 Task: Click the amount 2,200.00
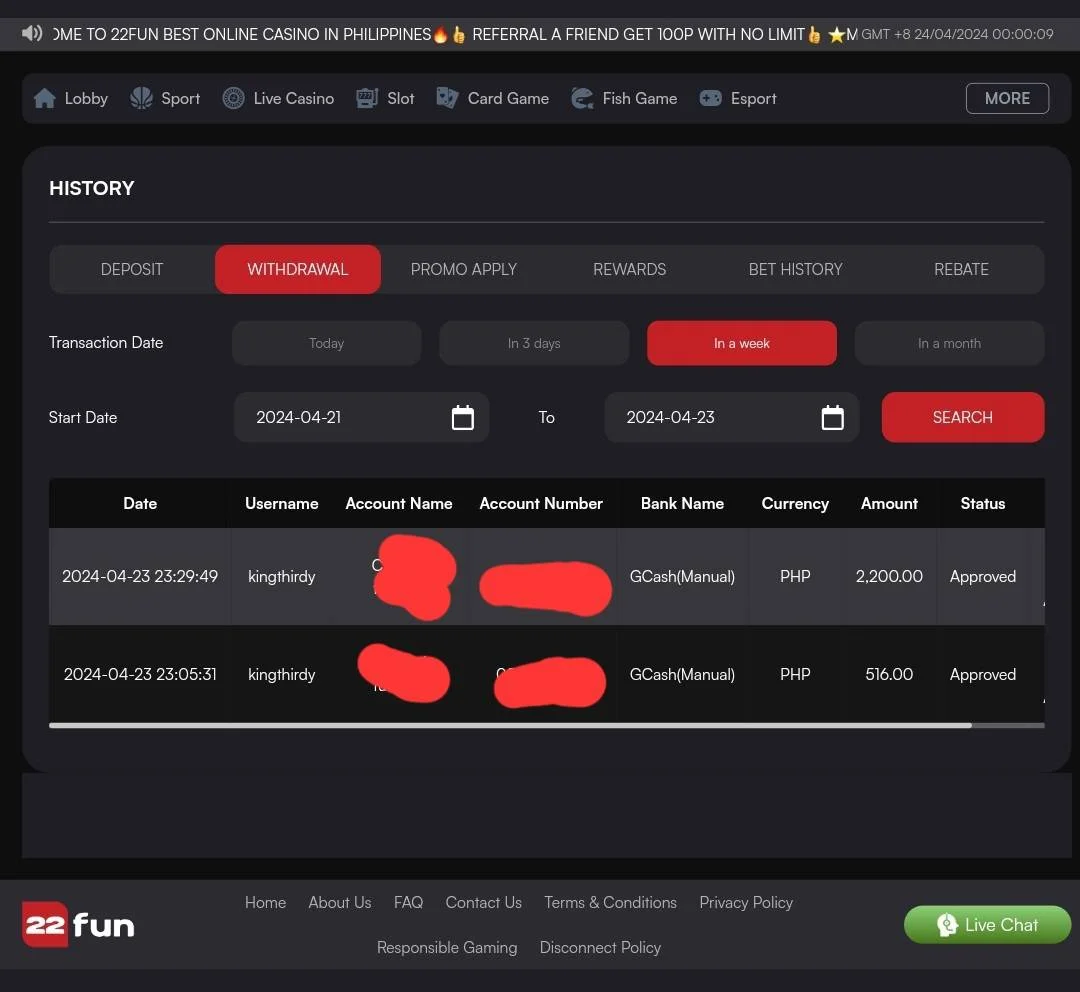[889, 576]
